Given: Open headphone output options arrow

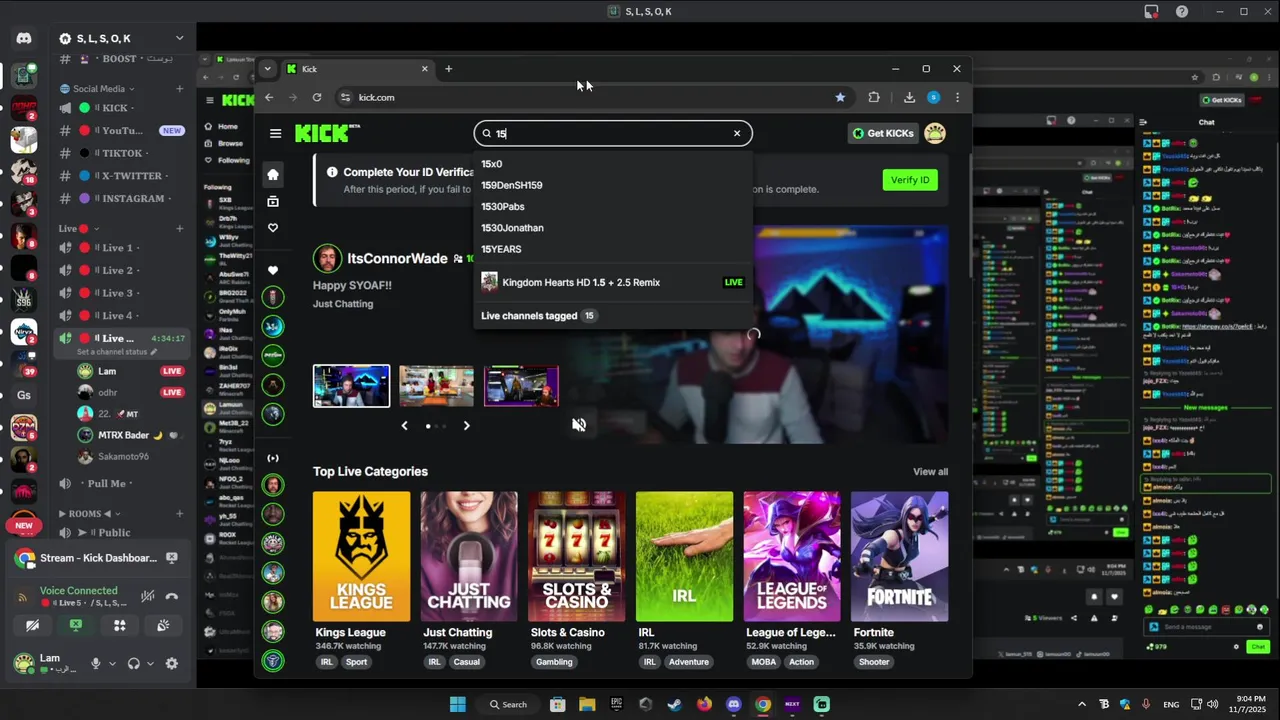Looking at the screenshot, I should (150, 663).
